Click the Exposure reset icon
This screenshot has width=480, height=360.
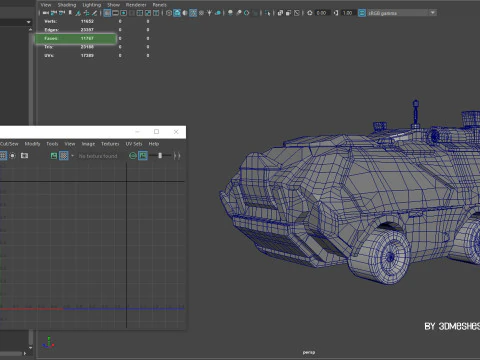click(x=310, y=13)
